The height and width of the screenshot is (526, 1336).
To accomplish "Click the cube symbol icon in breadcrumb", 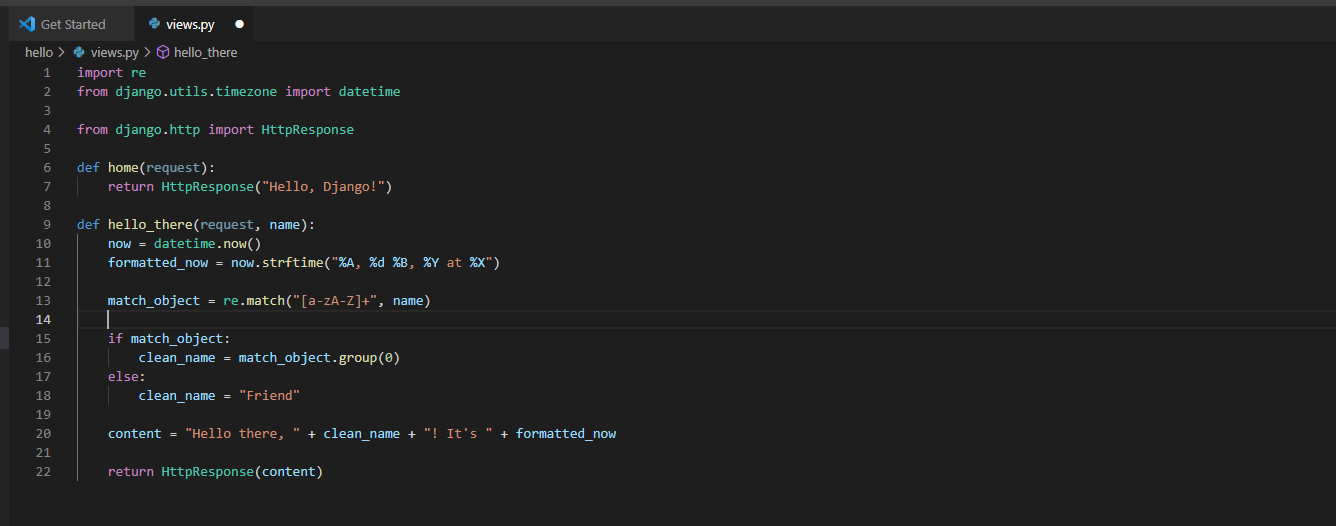I will [163, 52].
